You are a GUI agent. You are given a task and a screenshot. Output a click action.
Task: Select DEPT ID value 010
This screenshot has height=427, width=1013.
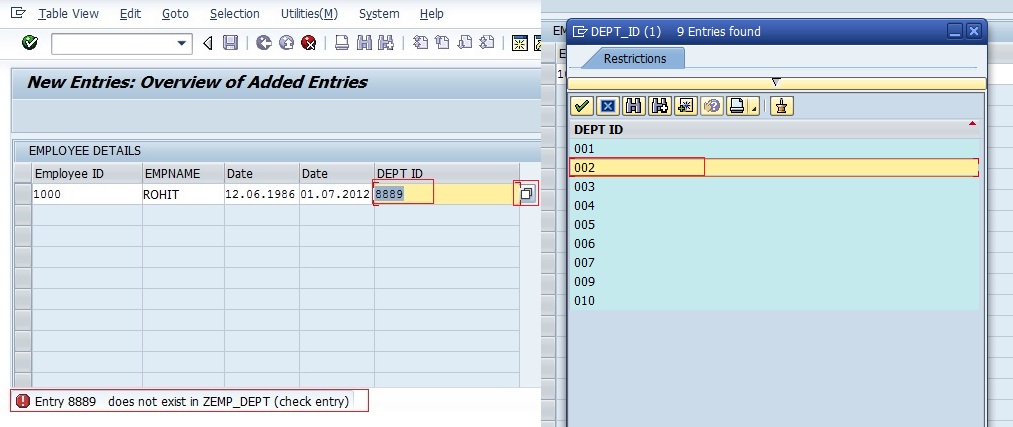(x=775, y=300)
